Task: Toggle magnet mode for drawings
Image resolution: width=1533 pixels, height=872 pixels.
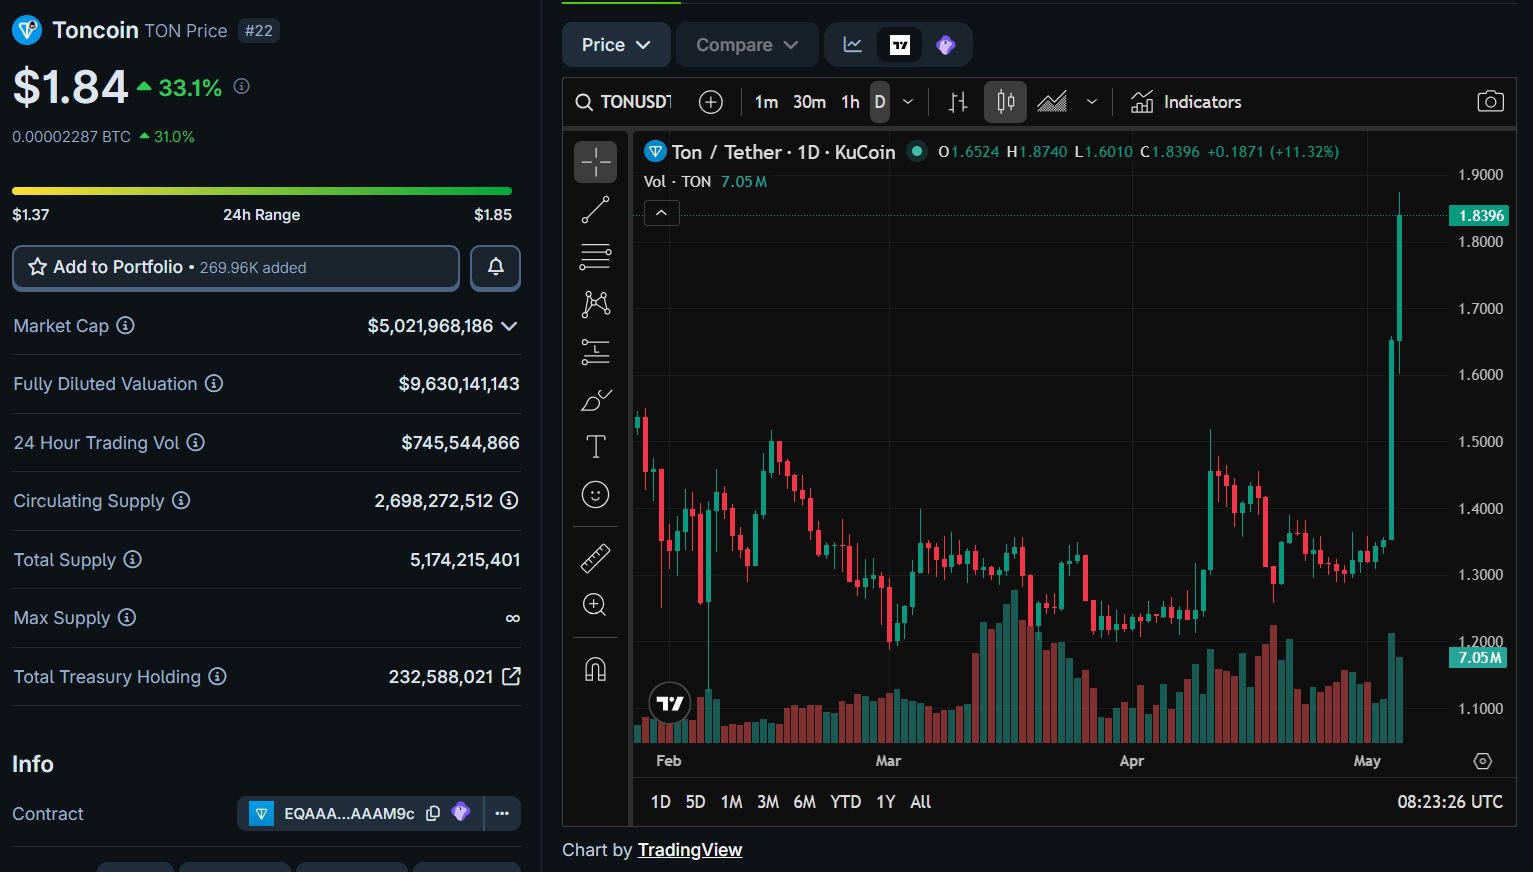Action: coord(595,669)
